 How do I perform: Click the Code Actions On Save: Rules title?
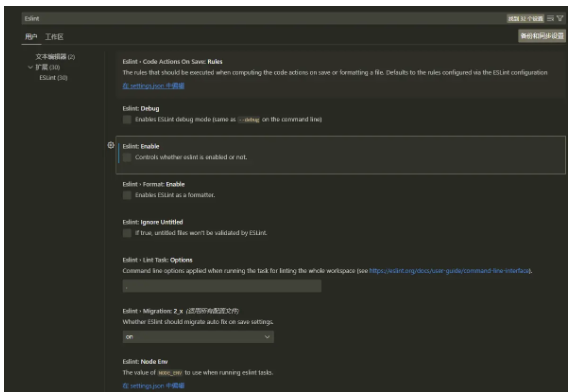173,62
